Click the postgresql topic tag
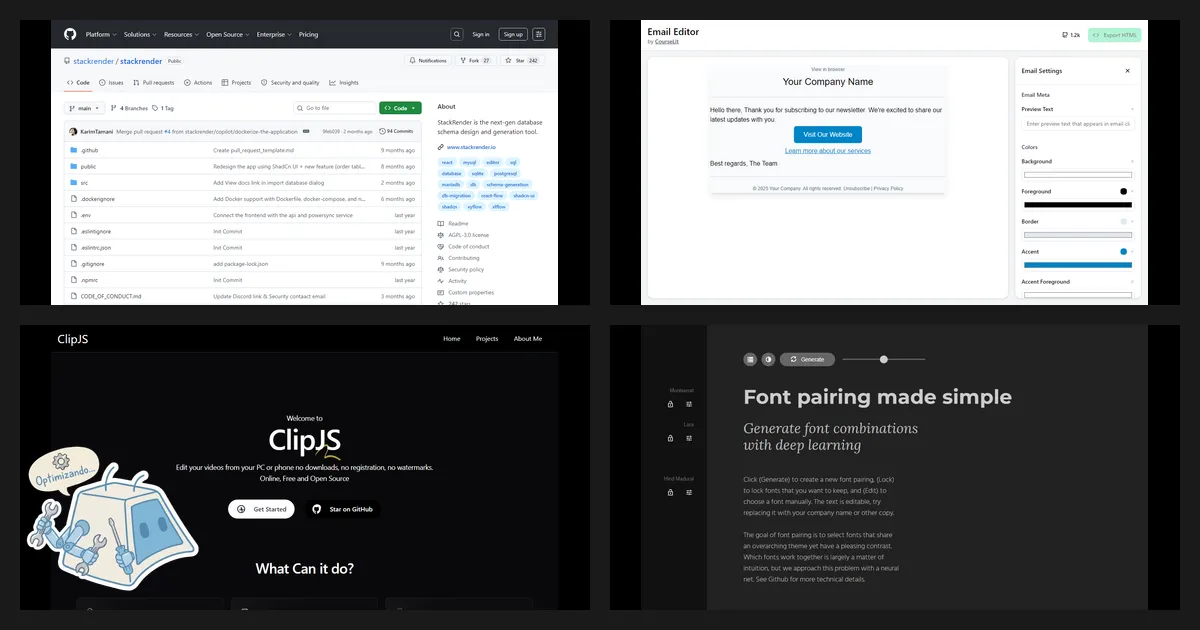Viewport: 1200px width, 630px height. [x=506, y=173]
